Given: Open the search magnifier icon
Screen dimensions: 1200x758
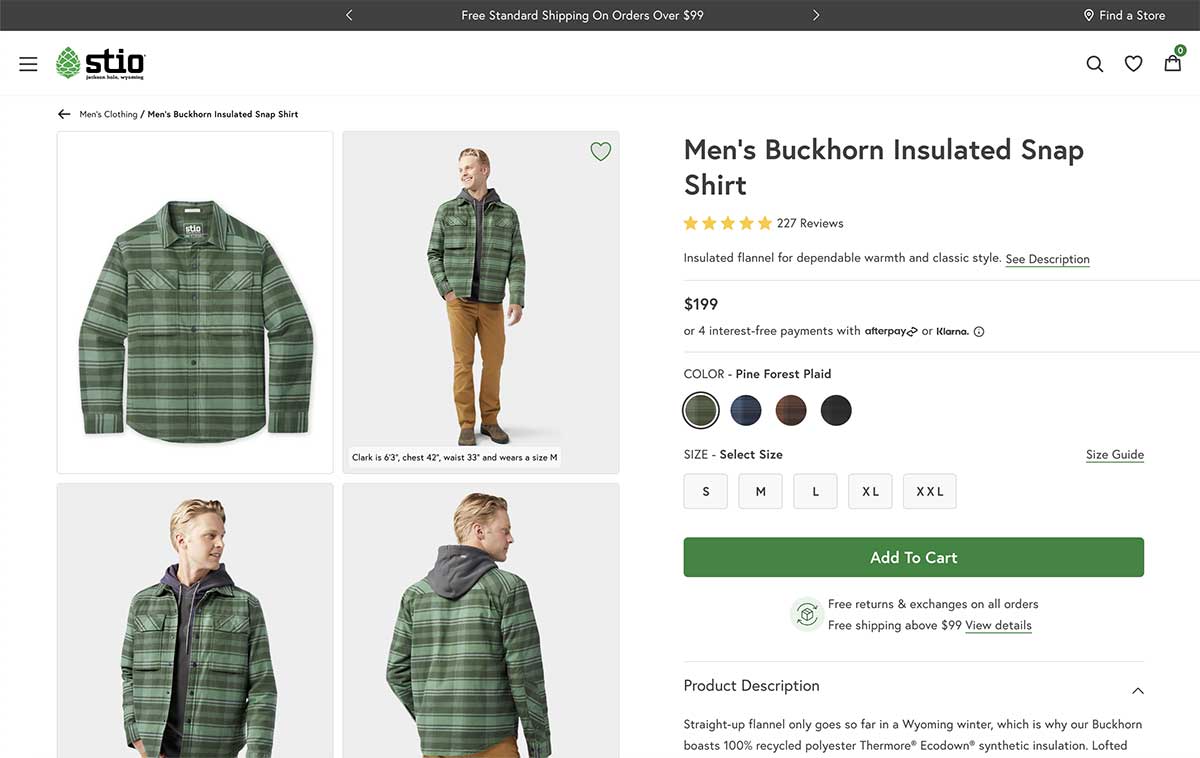Looking at the screenshot, I should point(1095,64).
